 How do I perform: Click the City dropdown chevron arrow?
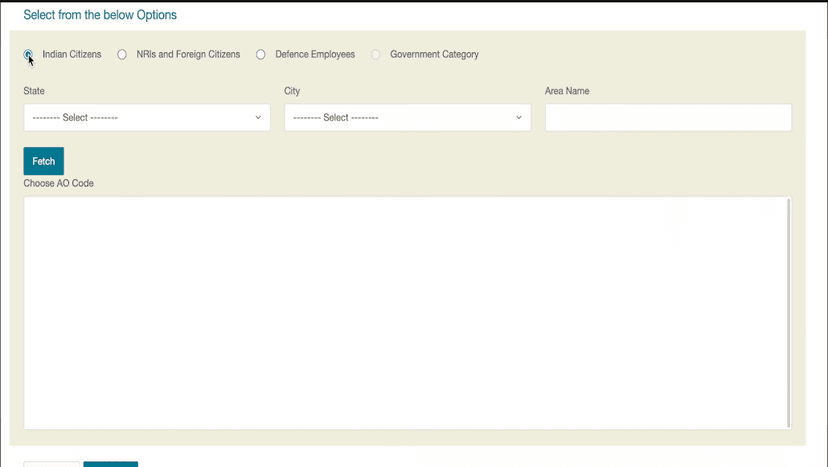(x=519, y=118)
